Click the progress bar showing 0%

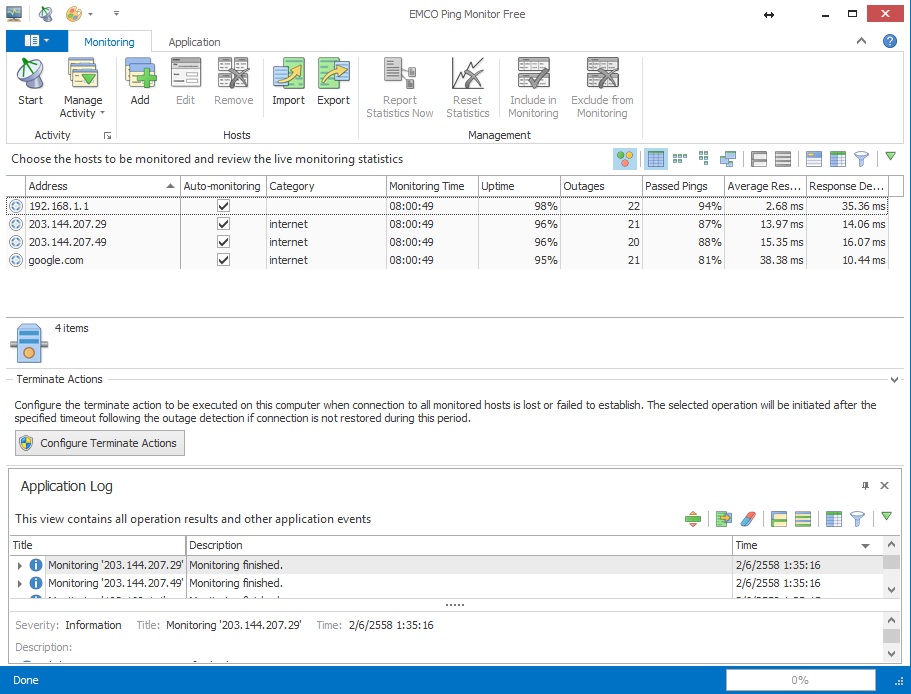click(799, 680)
